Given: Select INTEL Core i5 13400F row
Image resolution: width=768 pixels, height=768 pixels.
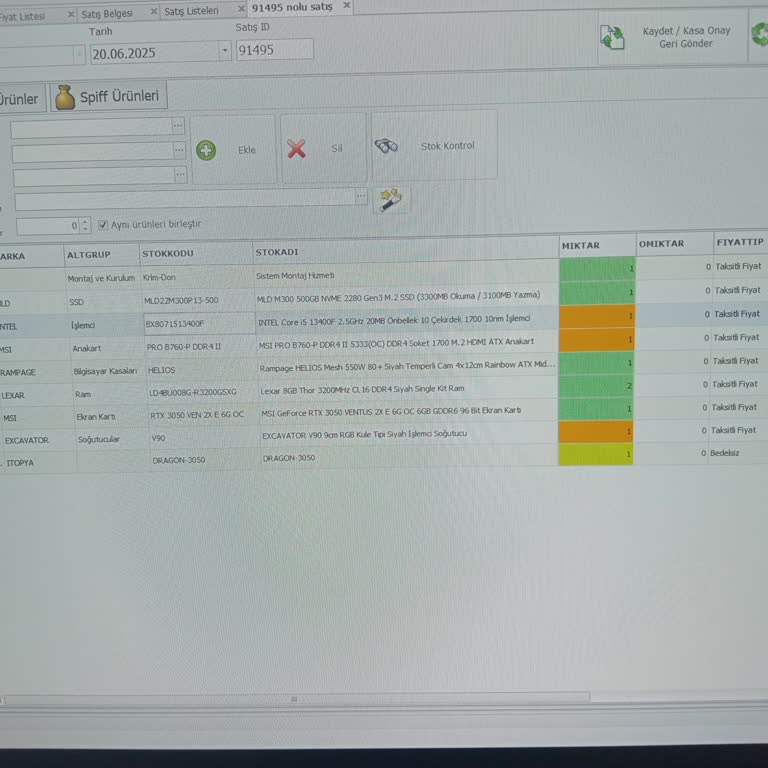Looking at the screenshot, I should tap(384, 320).
